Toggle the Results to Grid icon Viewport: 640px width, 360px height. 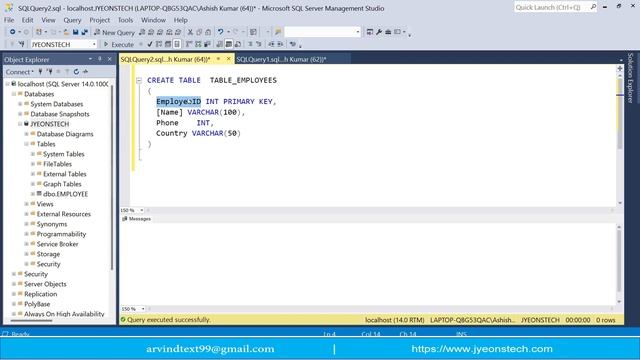click(x=229, y=44)
